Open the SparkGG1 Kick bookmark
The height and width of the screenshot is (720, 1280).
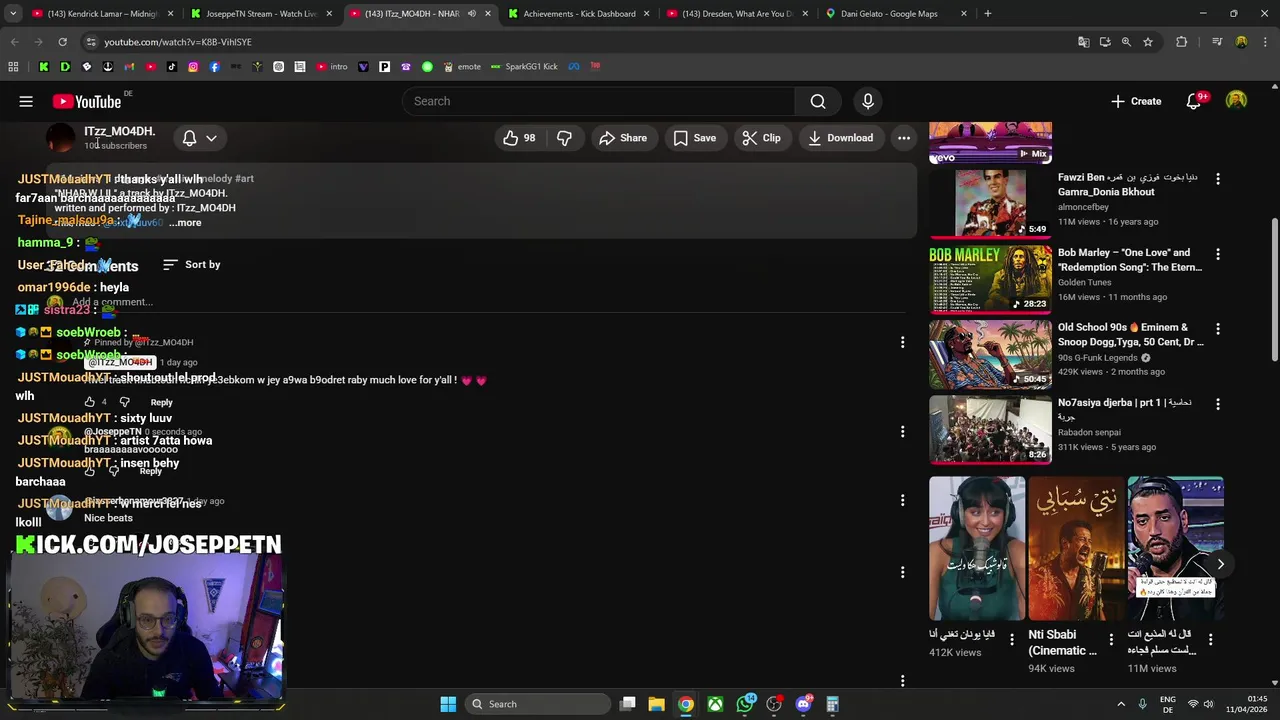[x=524, y=67]
